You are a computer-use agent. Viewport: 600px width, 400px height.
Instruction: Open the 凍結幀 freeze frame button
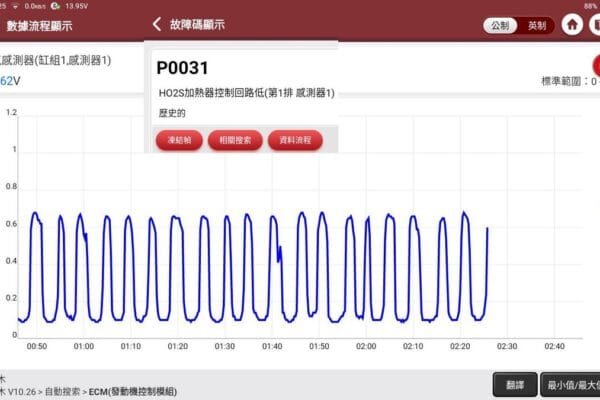point(179,140)
